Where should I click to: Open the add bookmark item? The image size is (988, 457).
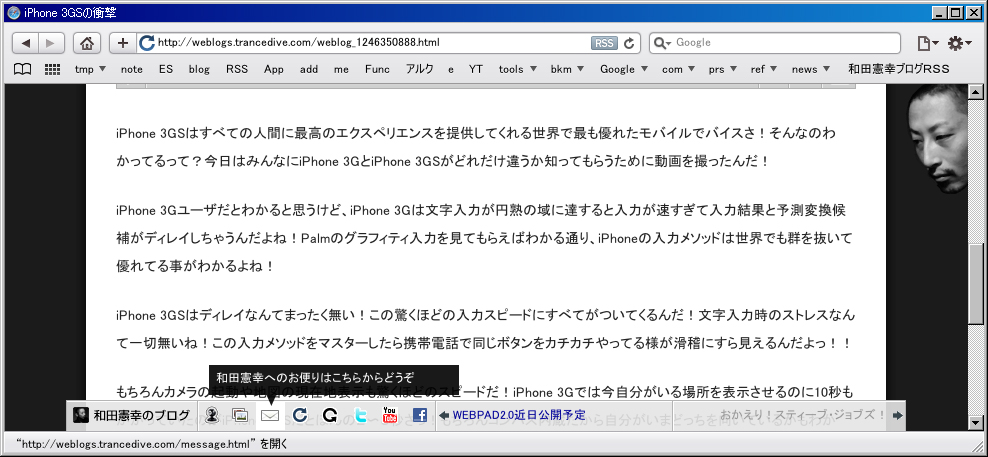309,69
